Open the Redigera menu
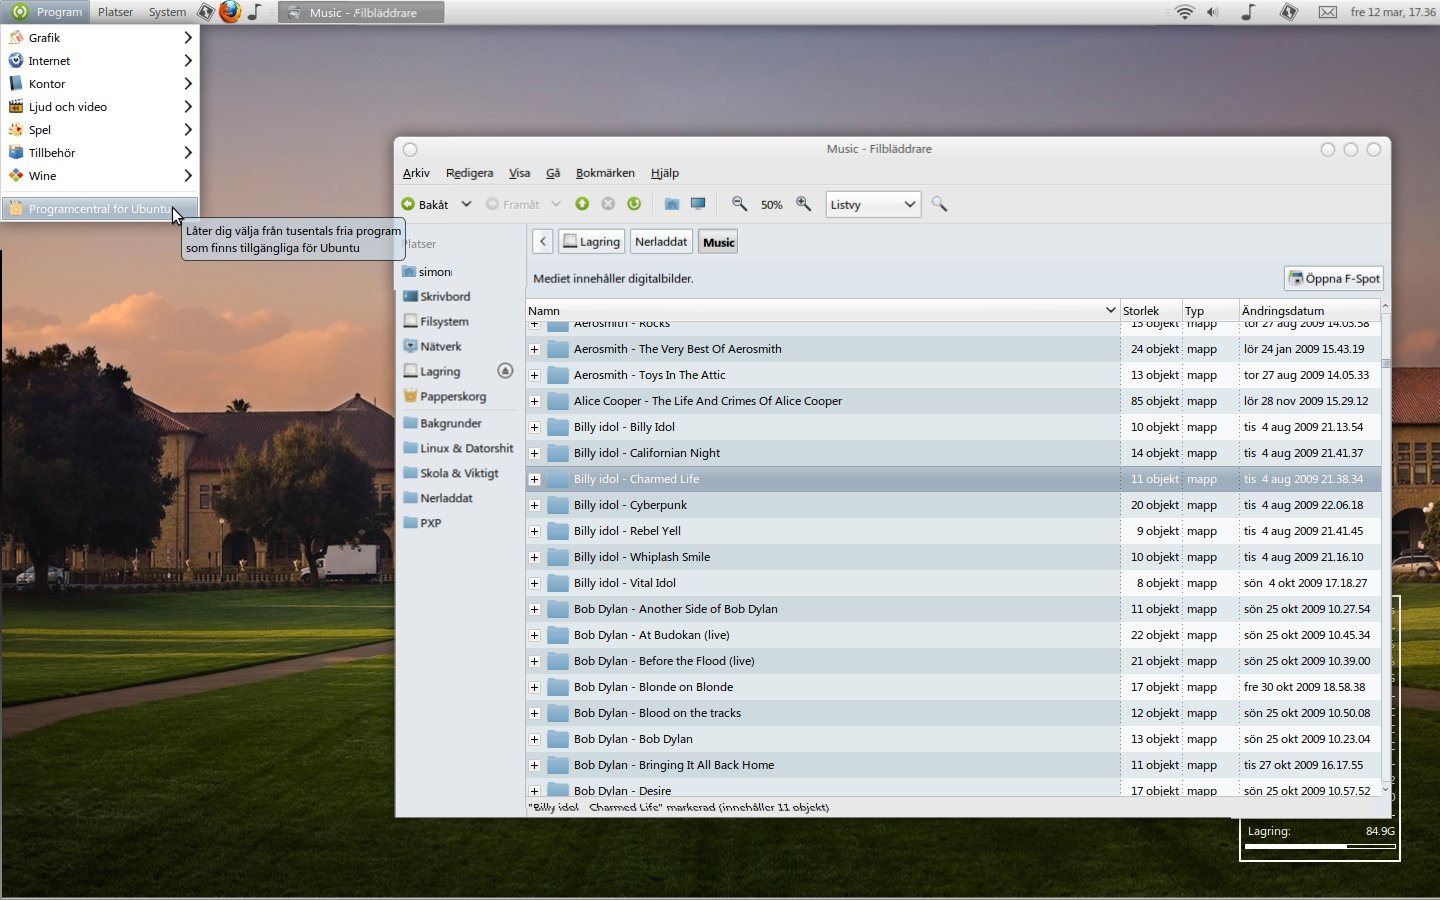Image resolution: width=1440 pixels, height=900 pixels. [x=469, y=173]
